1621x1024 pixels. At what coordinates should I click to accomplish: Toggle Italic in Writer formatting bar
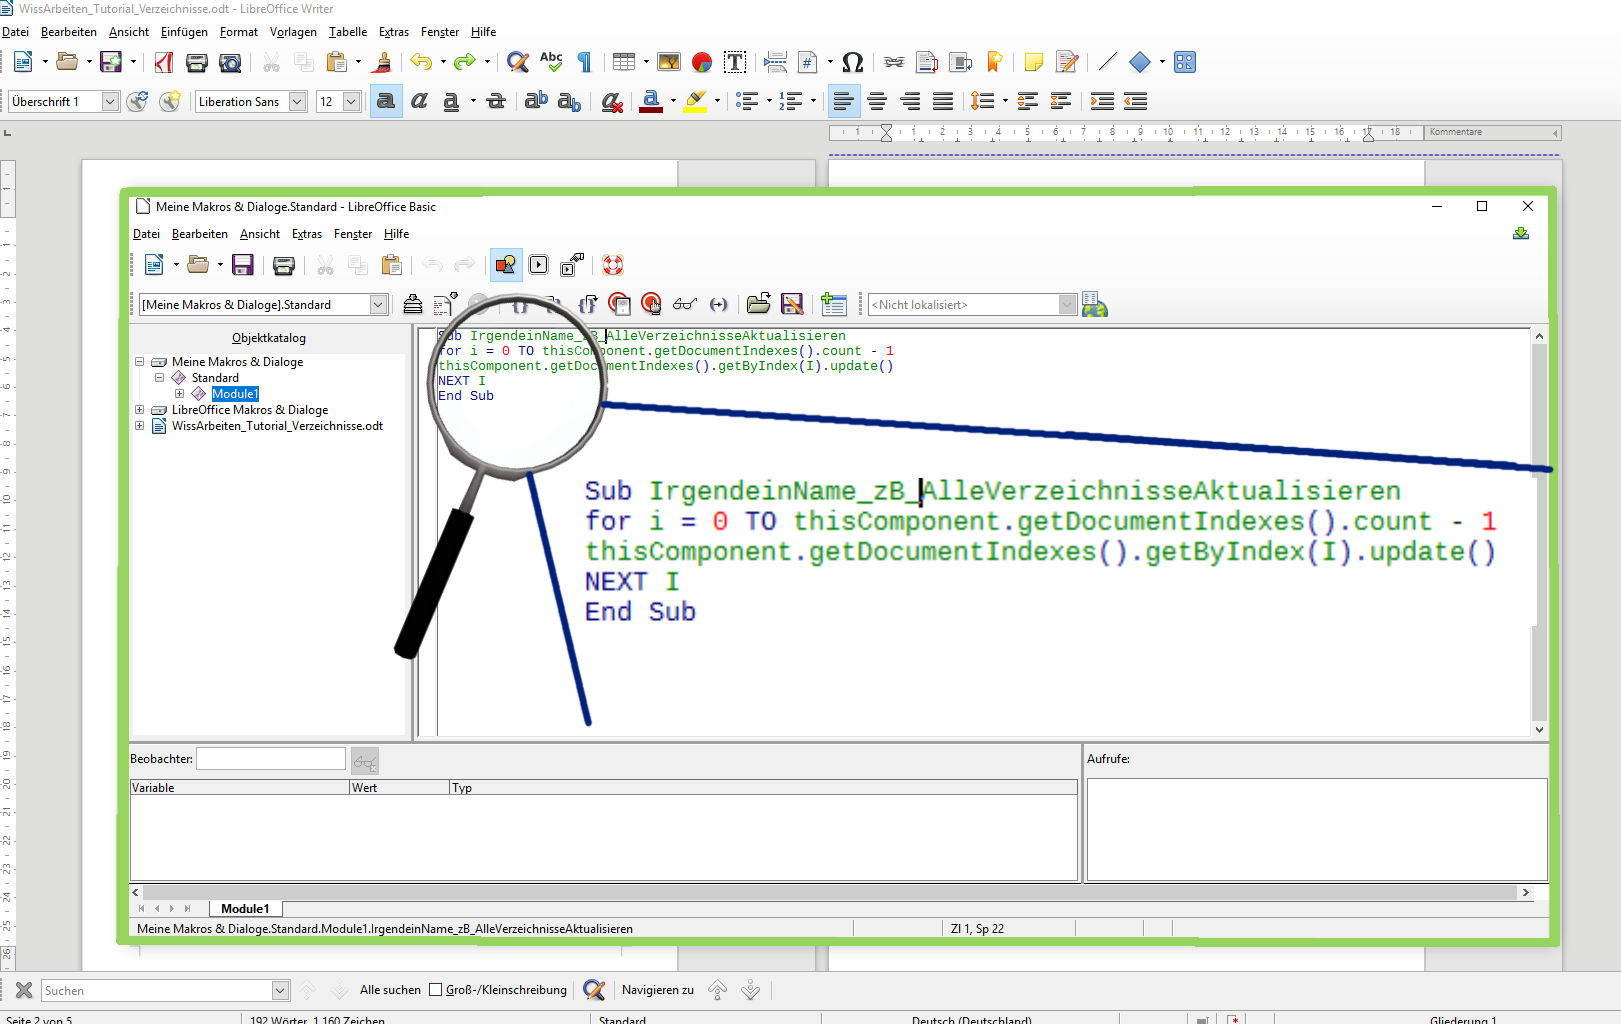coord(419,101)
